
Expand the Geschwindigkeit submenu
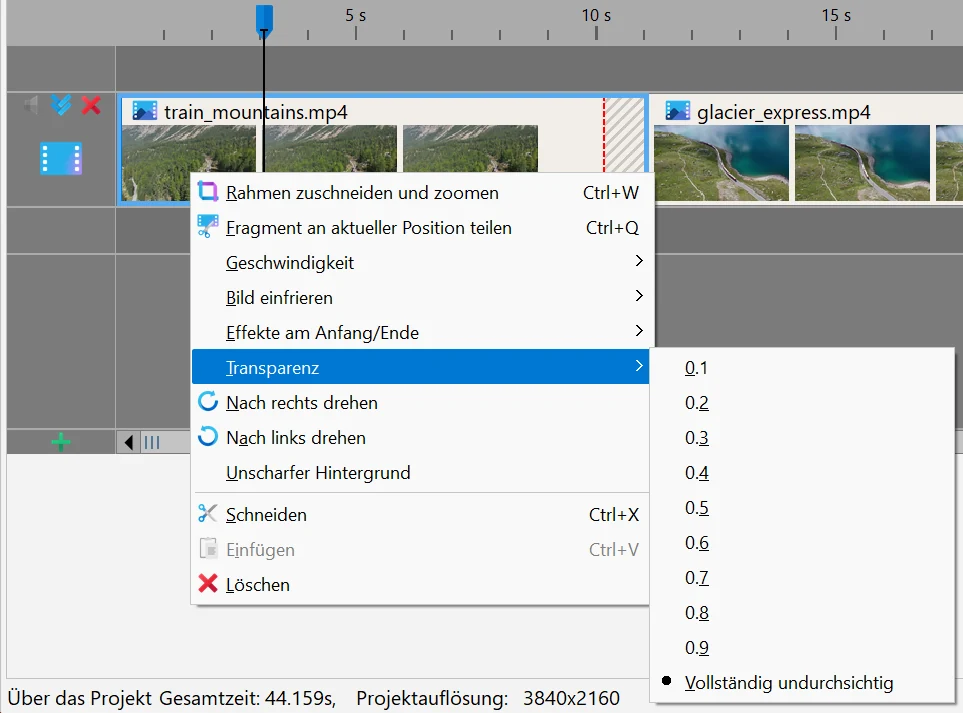click(x=420, y=263)
